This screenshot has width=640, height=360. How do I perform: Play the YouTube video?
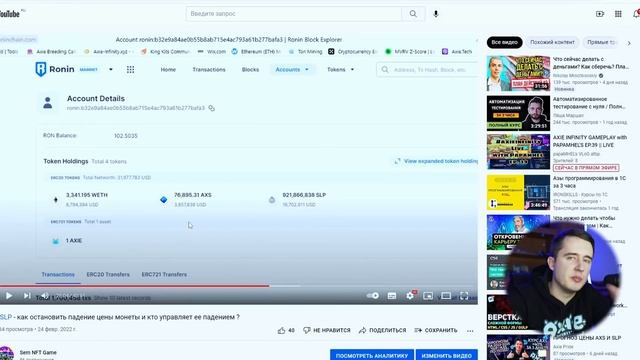coord(9,296)
